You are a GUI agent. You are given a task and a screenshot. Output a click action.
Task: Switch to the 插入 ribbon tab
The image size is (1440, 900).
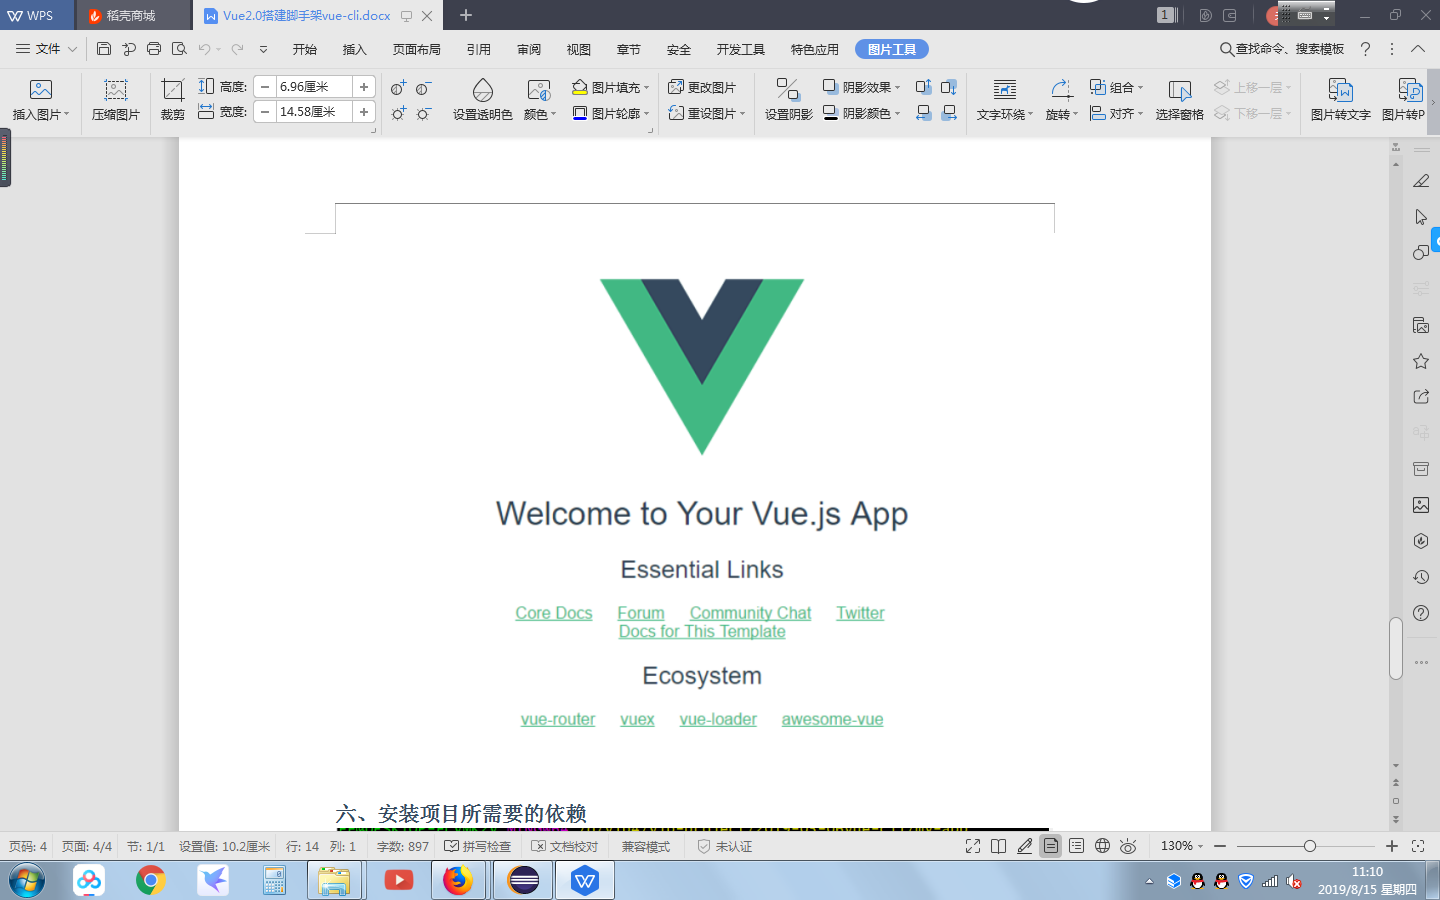(355, 49)
